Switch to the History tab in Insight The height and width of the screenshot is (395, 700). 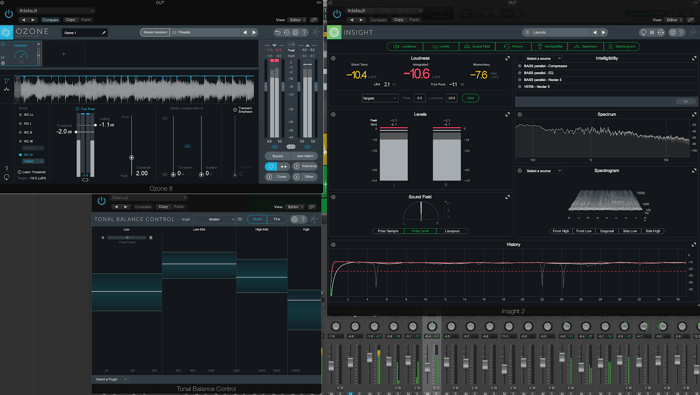click(x=513, y=46)
